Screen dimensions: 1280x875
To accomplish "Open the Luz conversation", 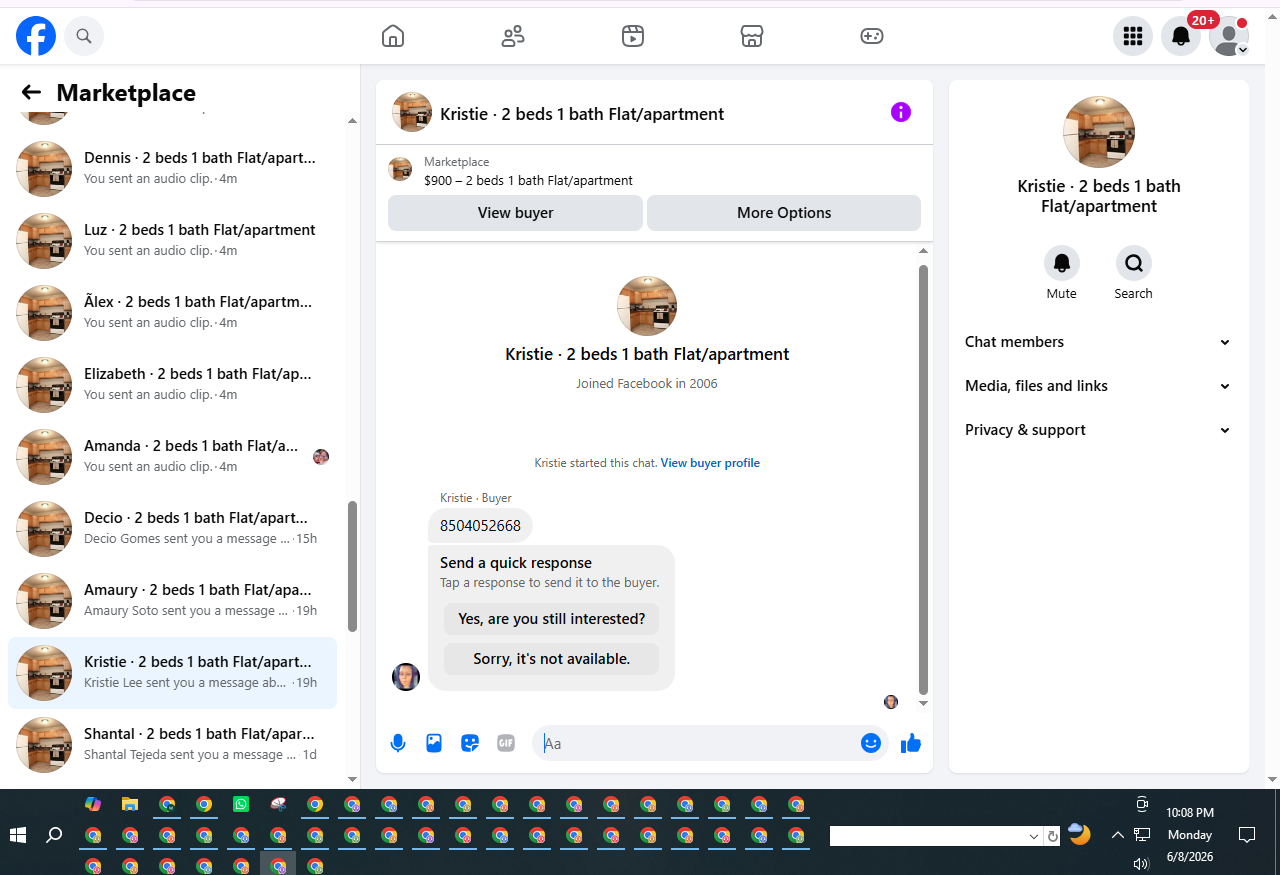I will [x=172, y=241].
